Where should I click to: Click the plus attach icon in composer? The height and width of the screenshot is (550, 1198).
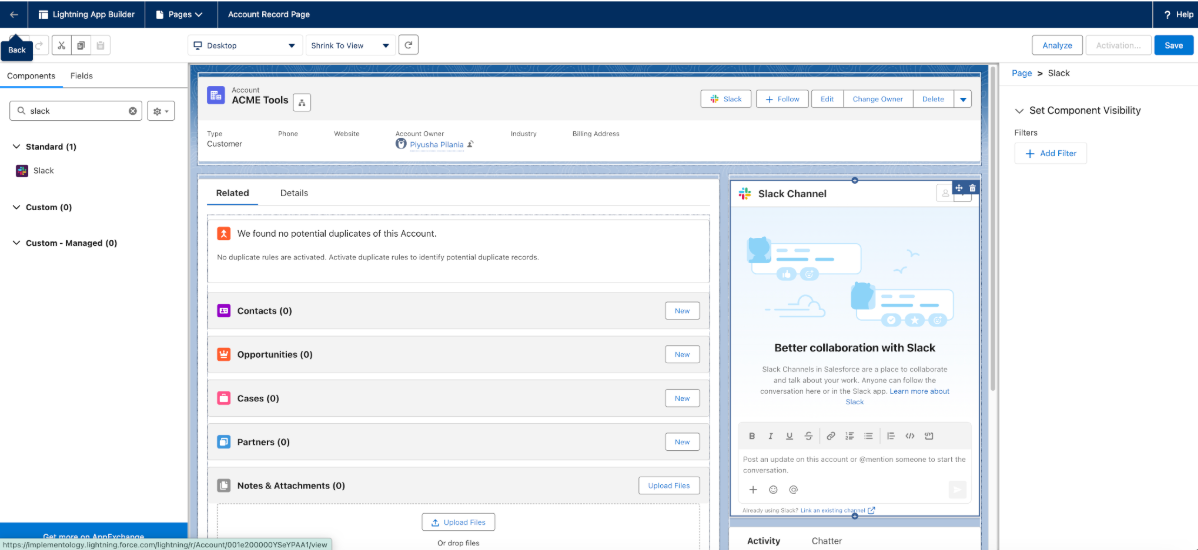[x=753, y=490]
